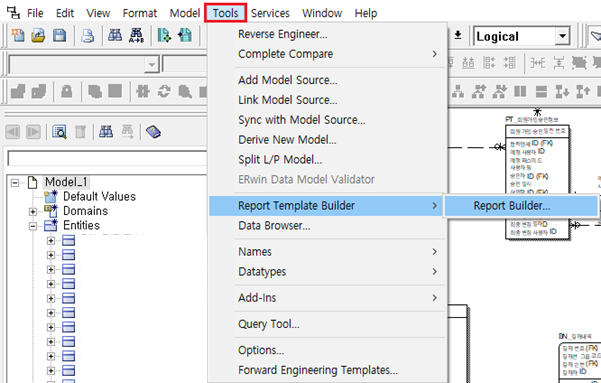This screenshot has width=601, height=383.
Task: Open the Help menu
Action: [x=366, y=13]
